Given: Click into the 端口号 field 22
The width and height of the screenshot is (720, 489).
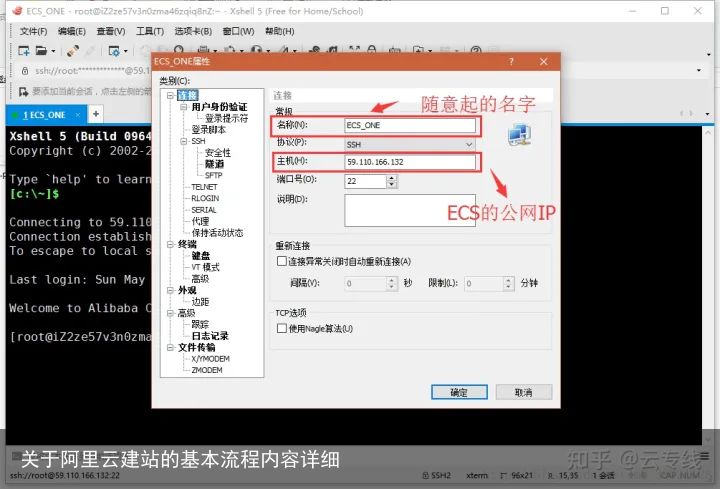Looking at the screenshot, I should [x=366, y=181].
